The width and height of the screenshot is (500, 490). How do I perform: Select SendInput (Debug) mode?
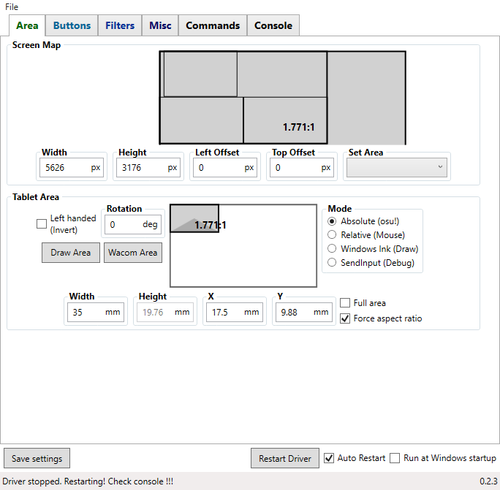click(x=332, y=263)
